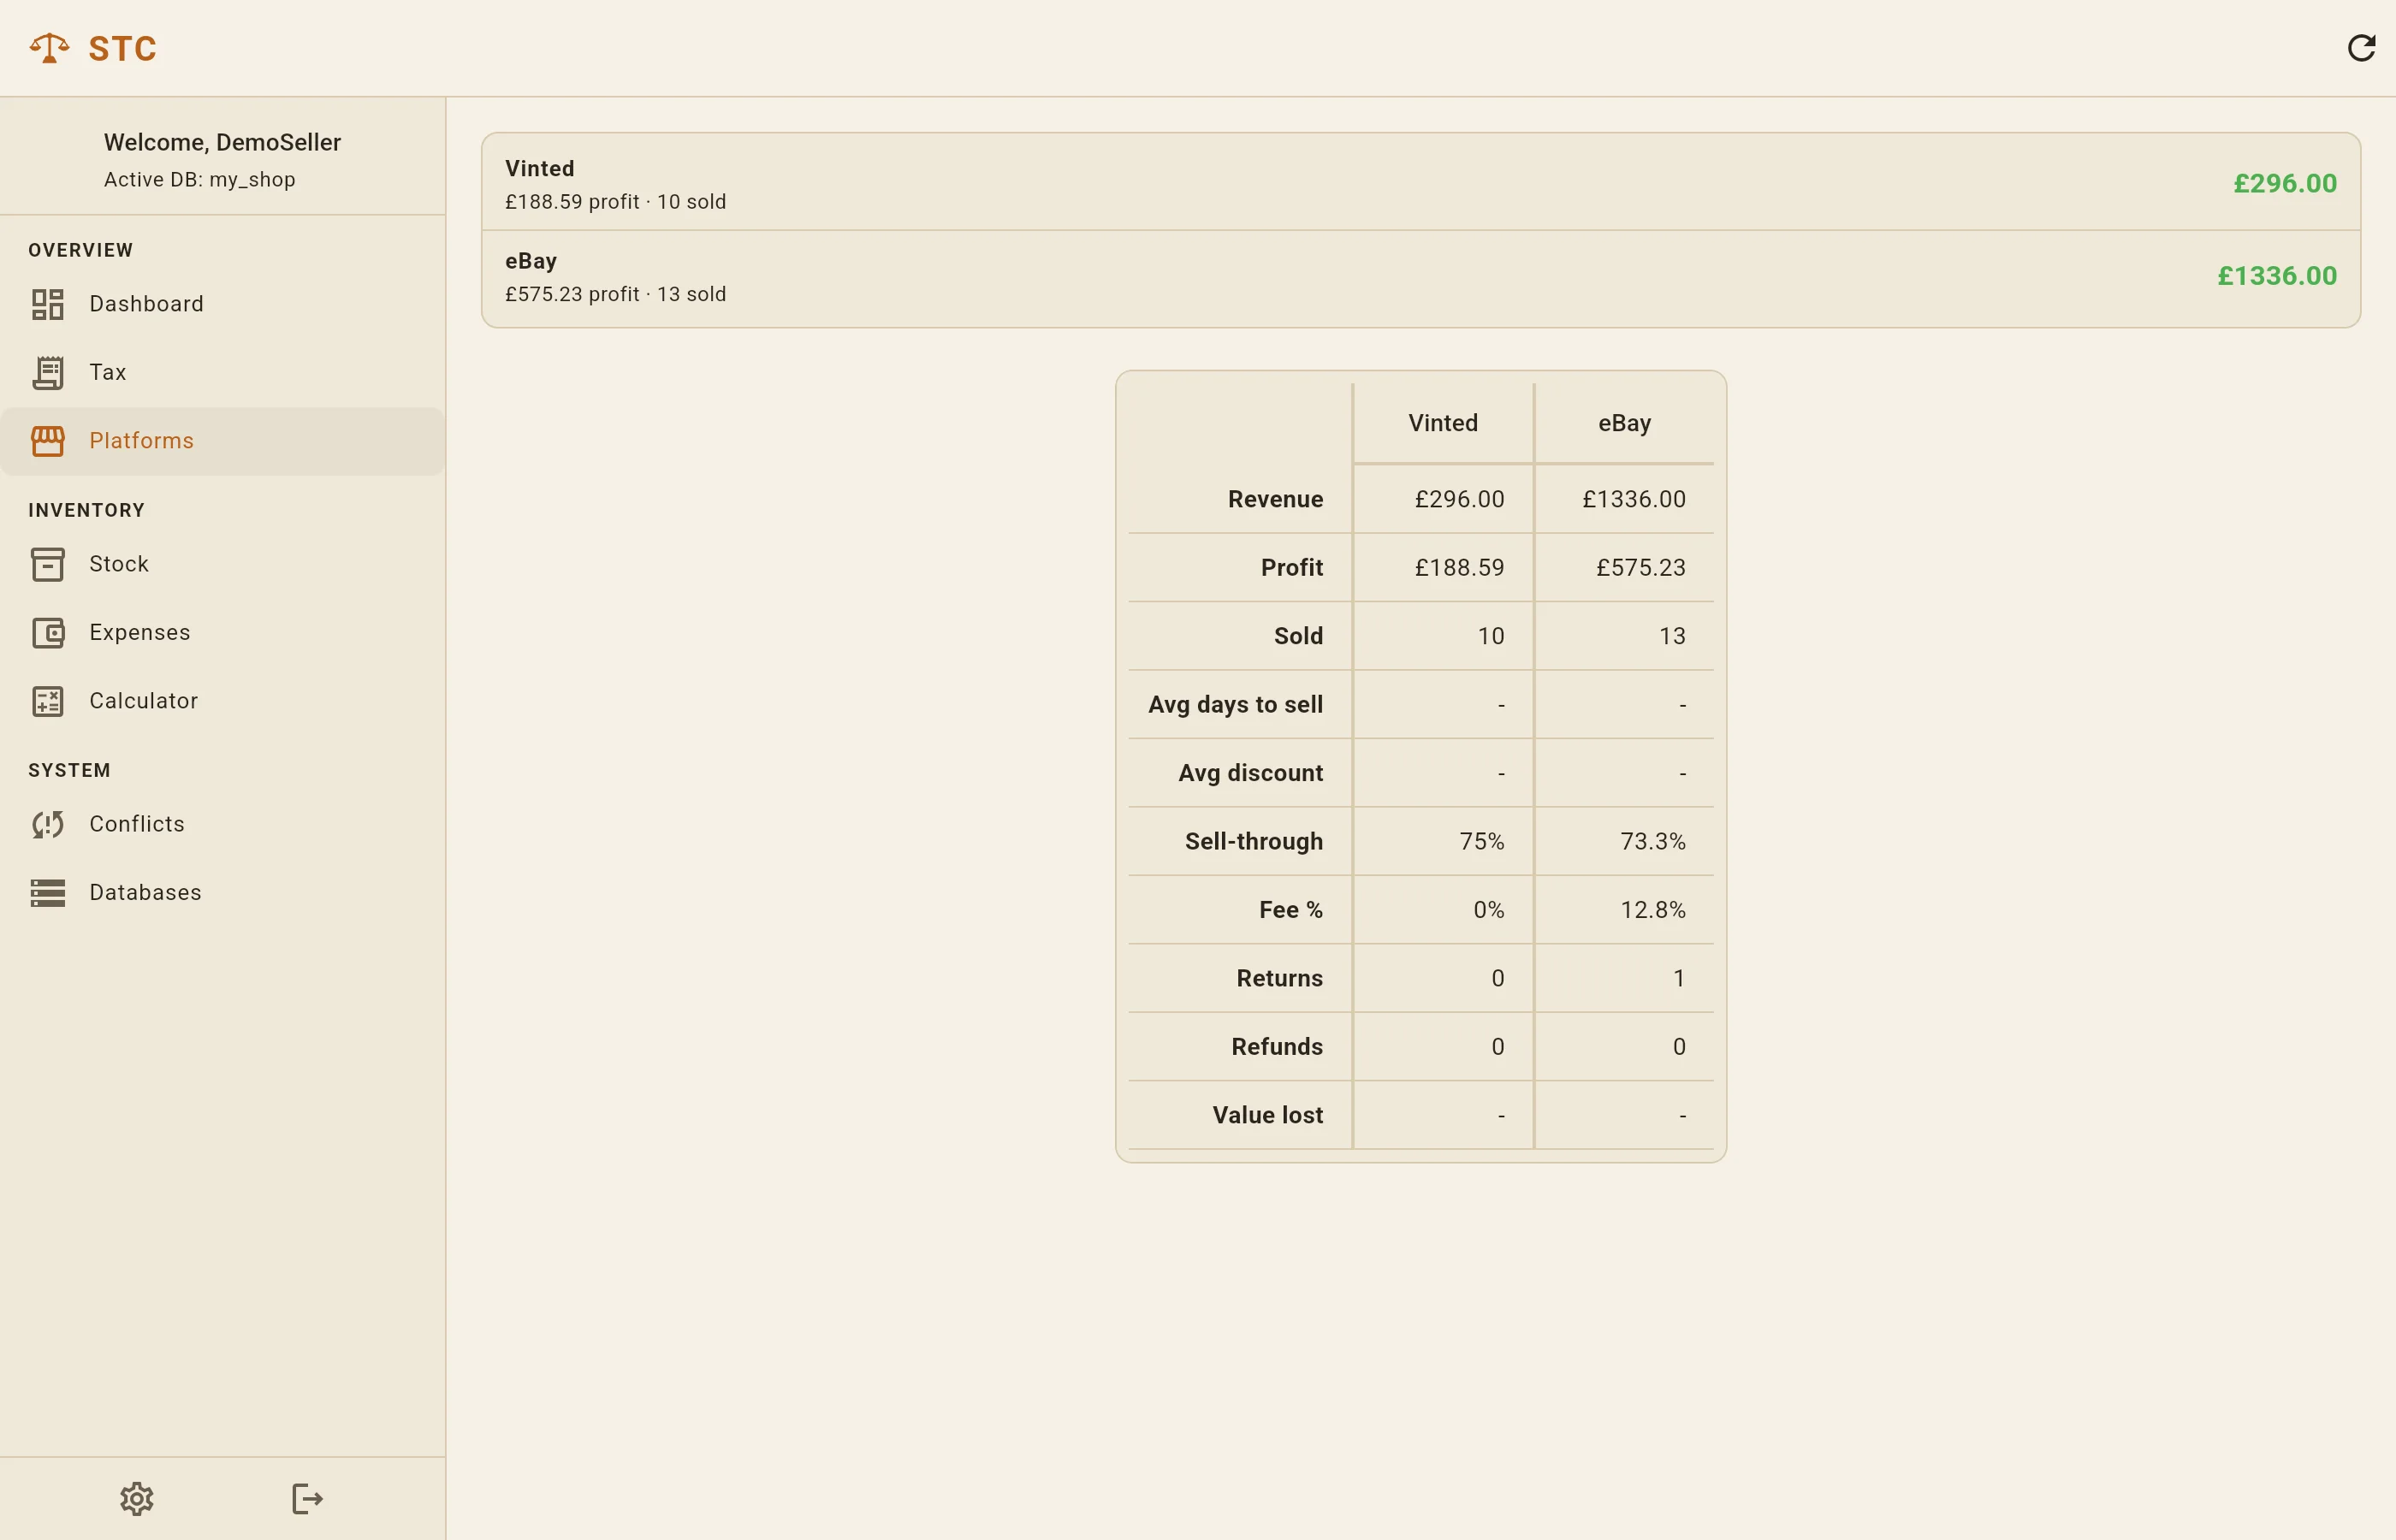Click the Vinted column header
The height and width of the screenshot is (1540, 2396).
click(1442, 423)
